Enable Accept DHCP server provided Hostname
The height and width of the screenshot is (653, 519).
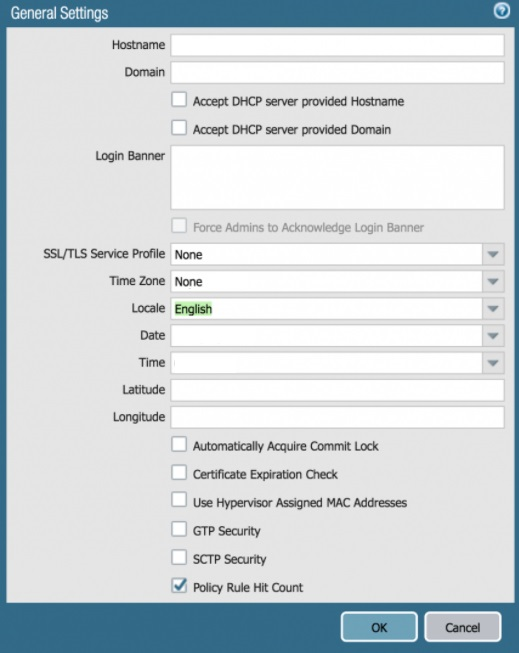coord(179,100)
